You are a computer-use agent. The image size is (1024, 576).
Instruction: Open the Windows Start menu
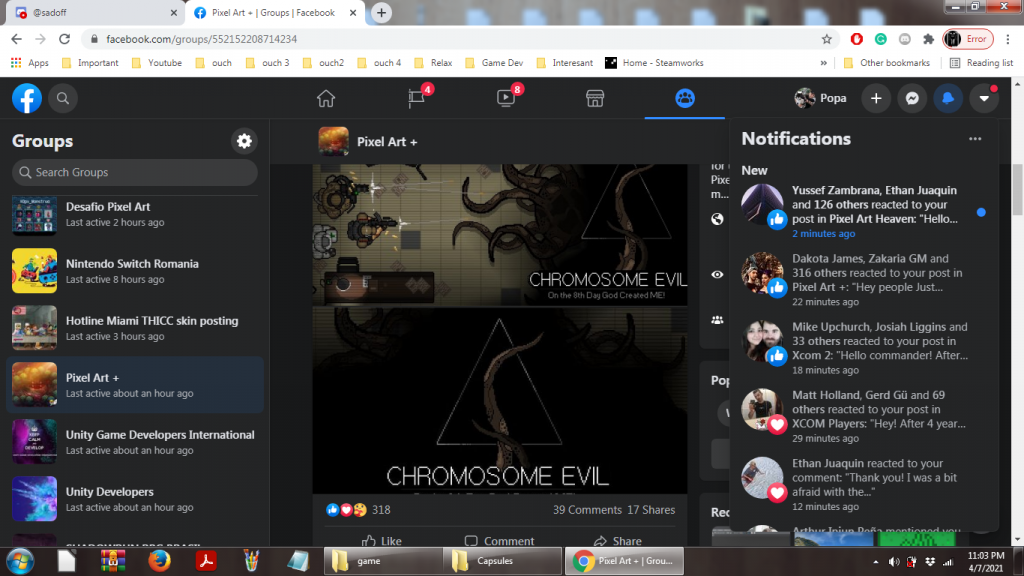[x=20, y=561]
